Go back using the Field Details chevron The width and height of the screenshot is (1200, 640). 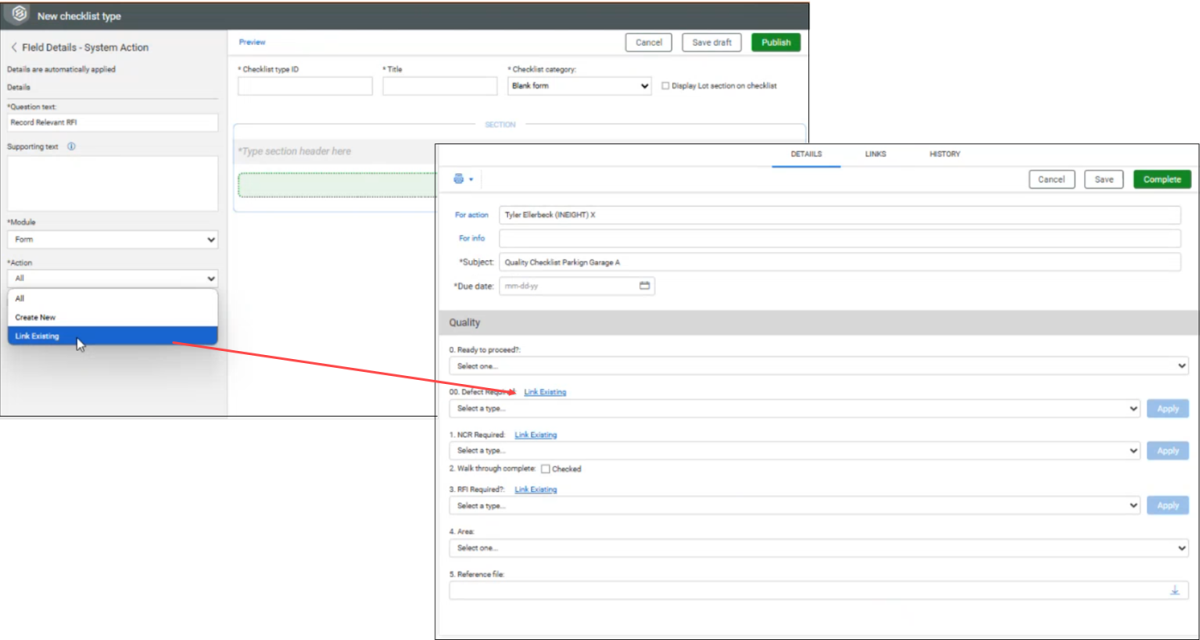click(14, 48)
